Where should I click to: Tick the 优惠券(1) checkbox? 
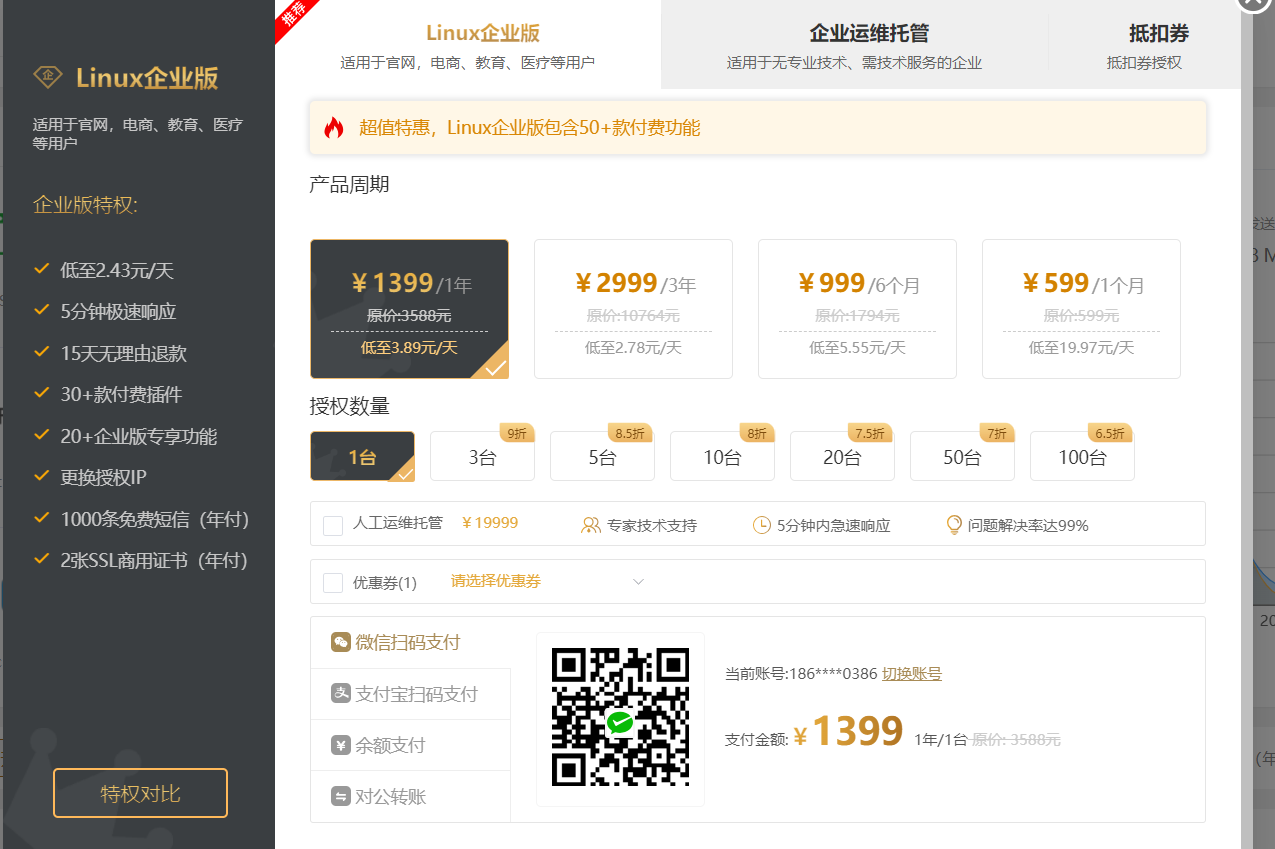333,582
